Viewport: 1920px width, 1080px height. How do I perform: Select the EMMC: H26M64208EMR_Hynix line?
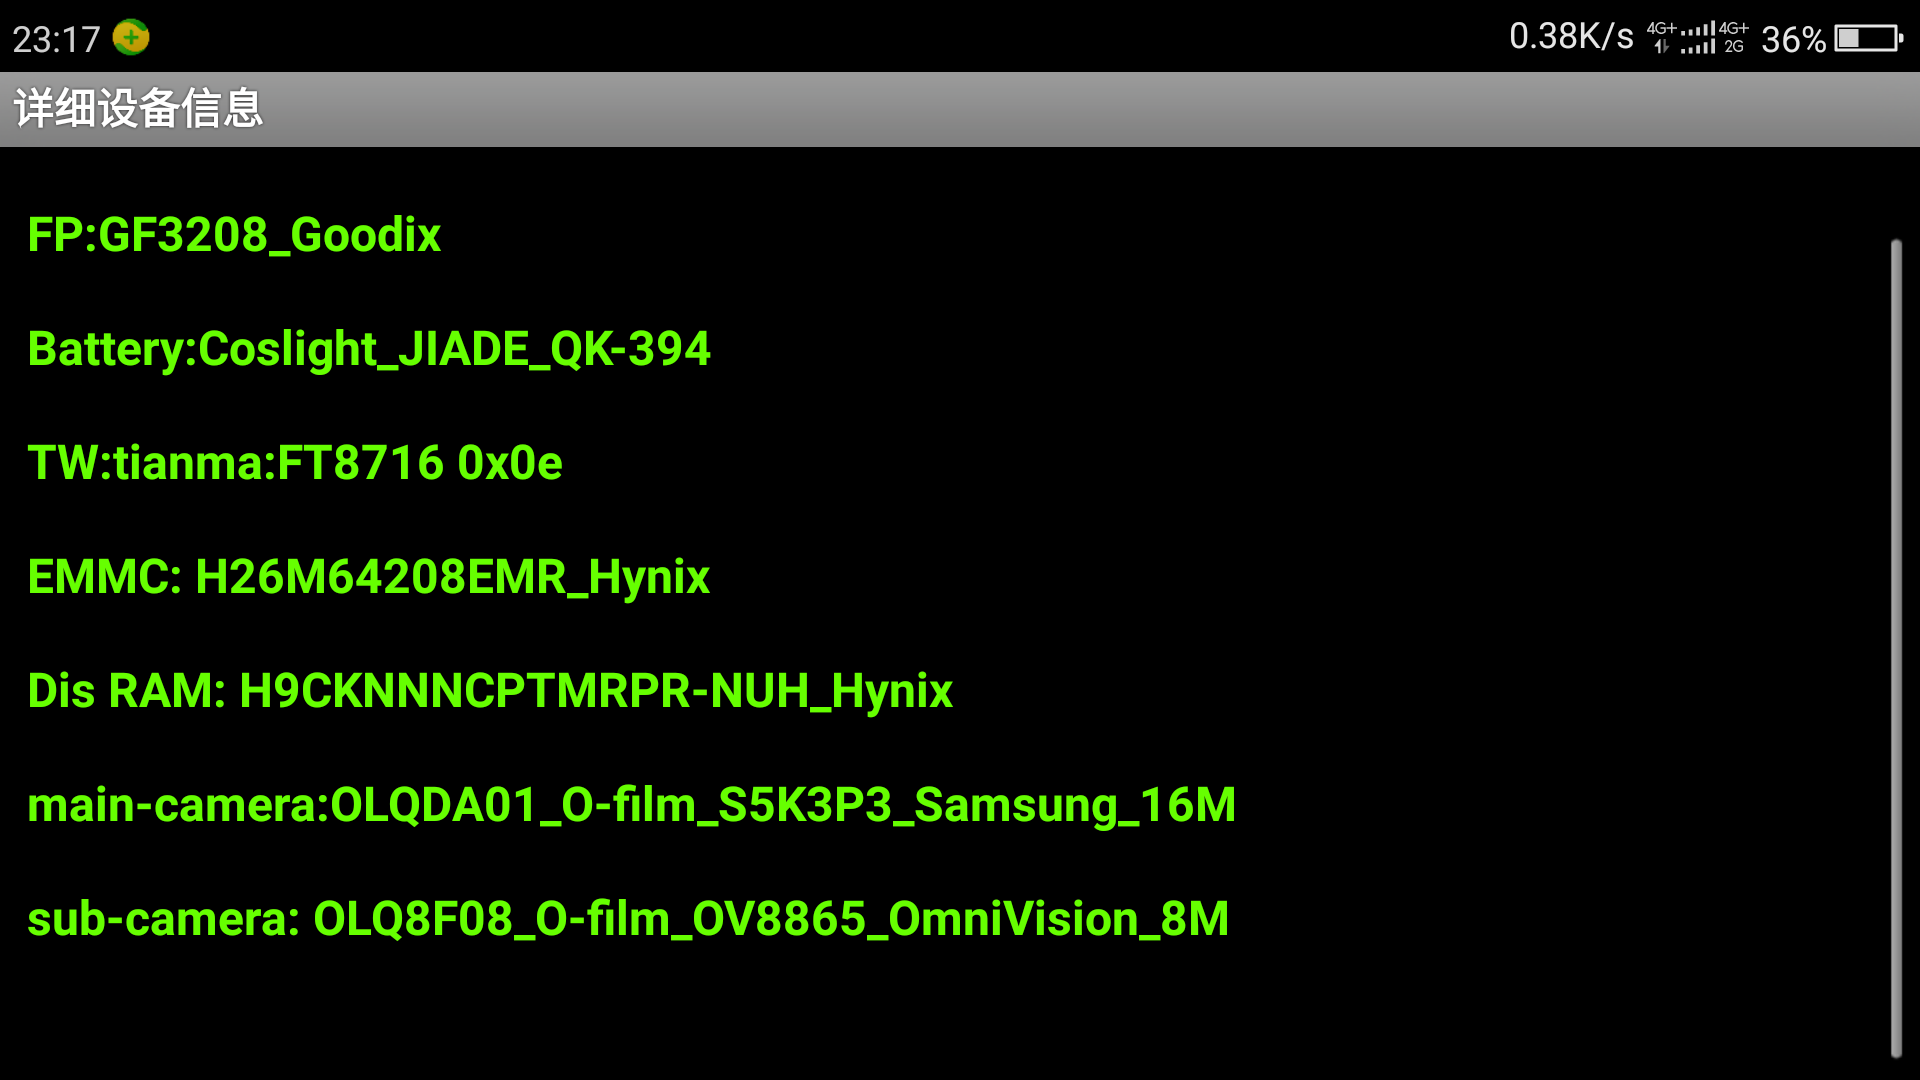pos(369,578)
